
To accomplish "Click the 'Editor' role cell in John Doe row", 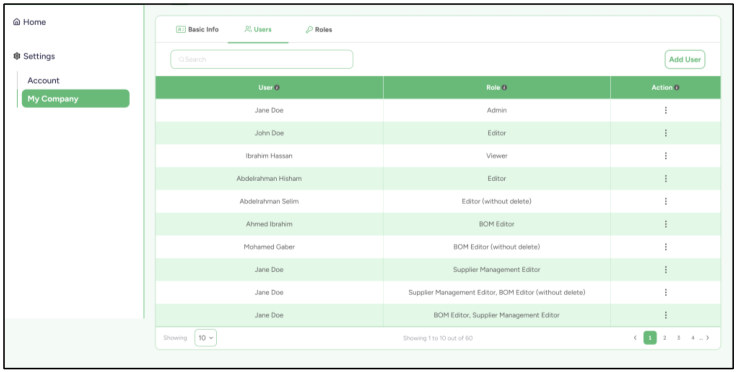I will [x=497, y=133].
